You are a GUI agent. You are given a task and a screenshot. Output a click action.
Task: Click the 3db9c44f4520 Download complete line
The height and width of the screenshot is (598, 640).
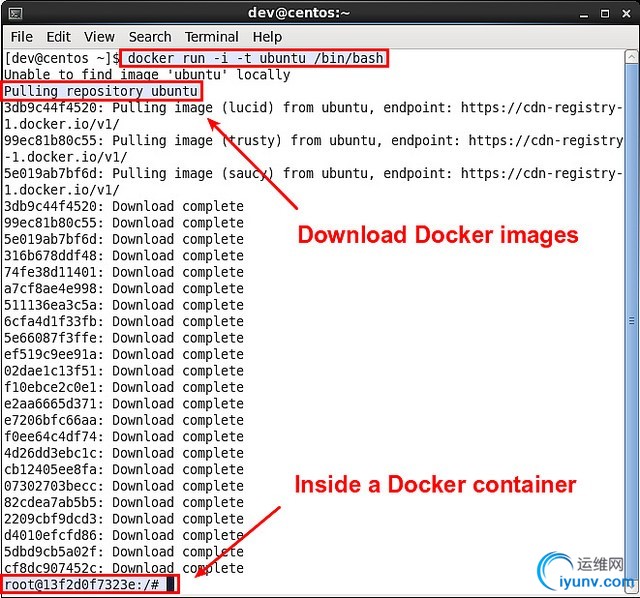click(124, 206)
